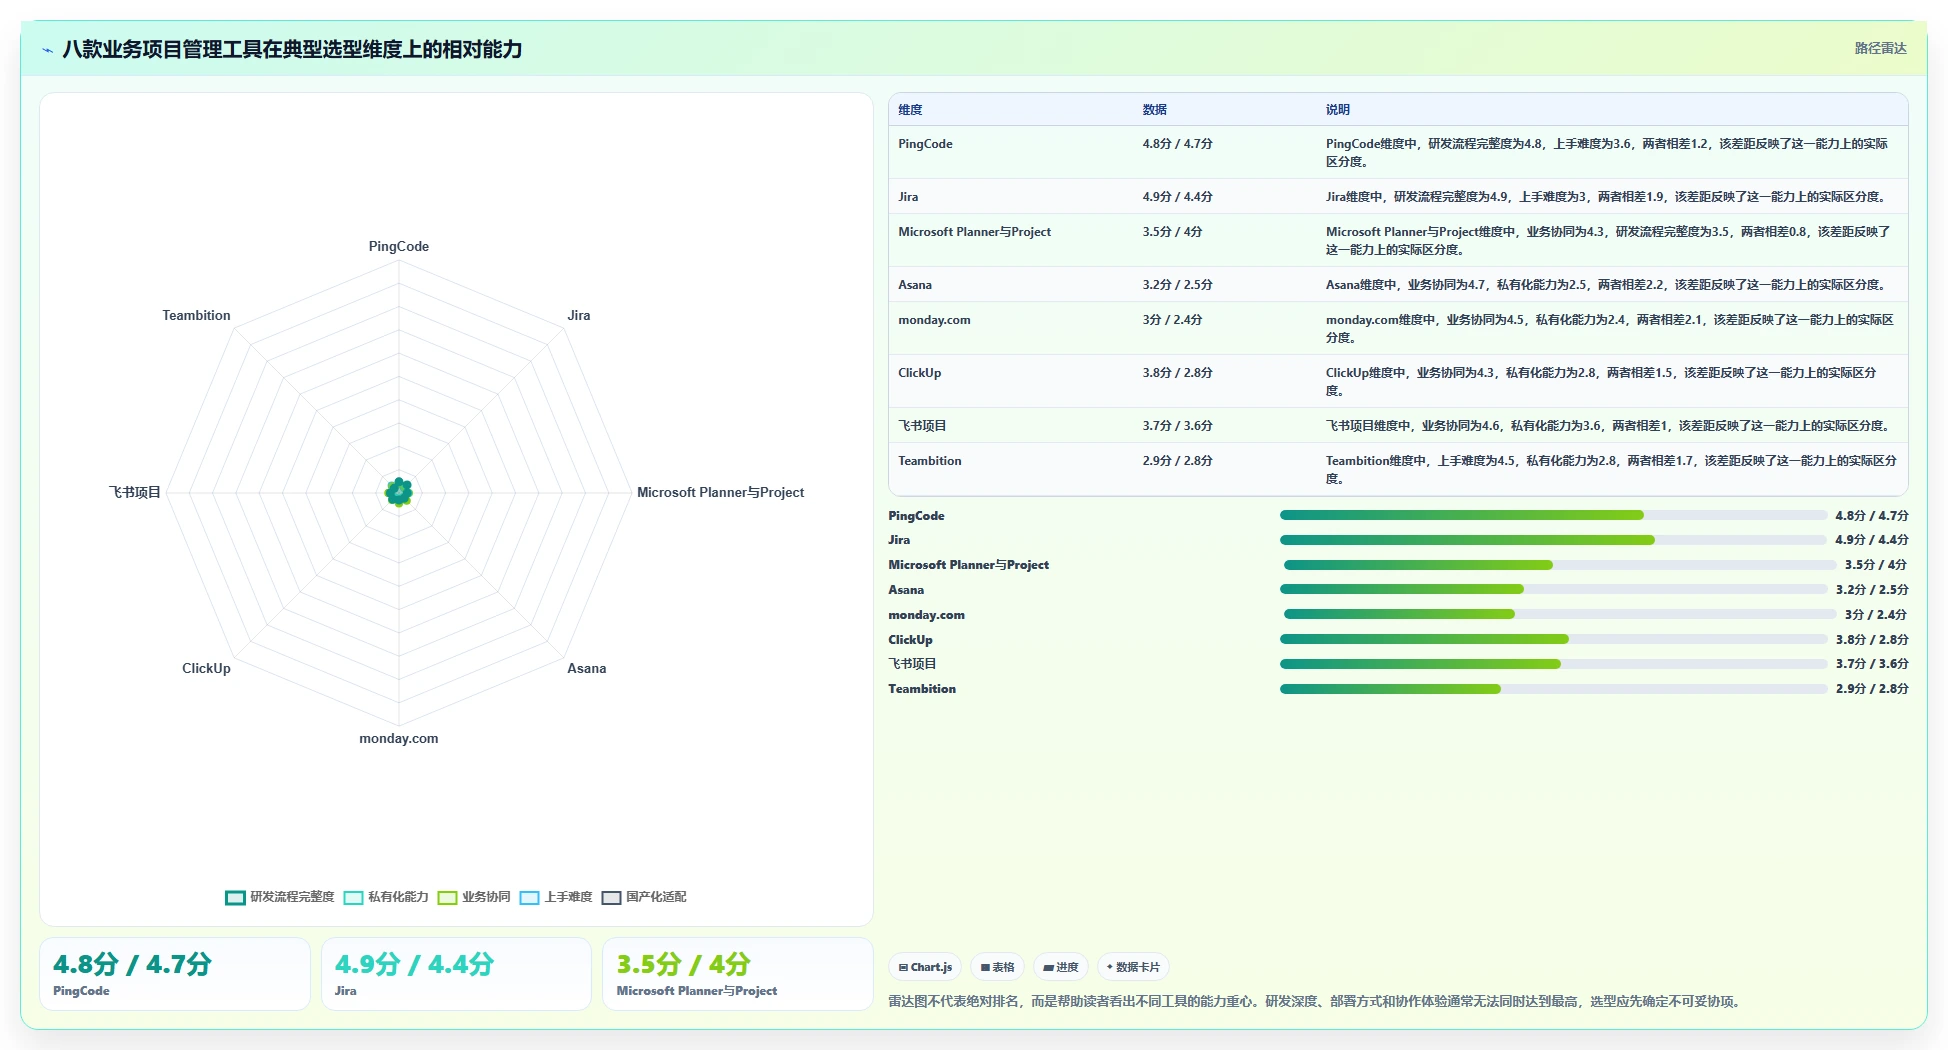
Task: Click the 2.9分 / 2.8分 table cell
Action: (x=1178, y=461)
